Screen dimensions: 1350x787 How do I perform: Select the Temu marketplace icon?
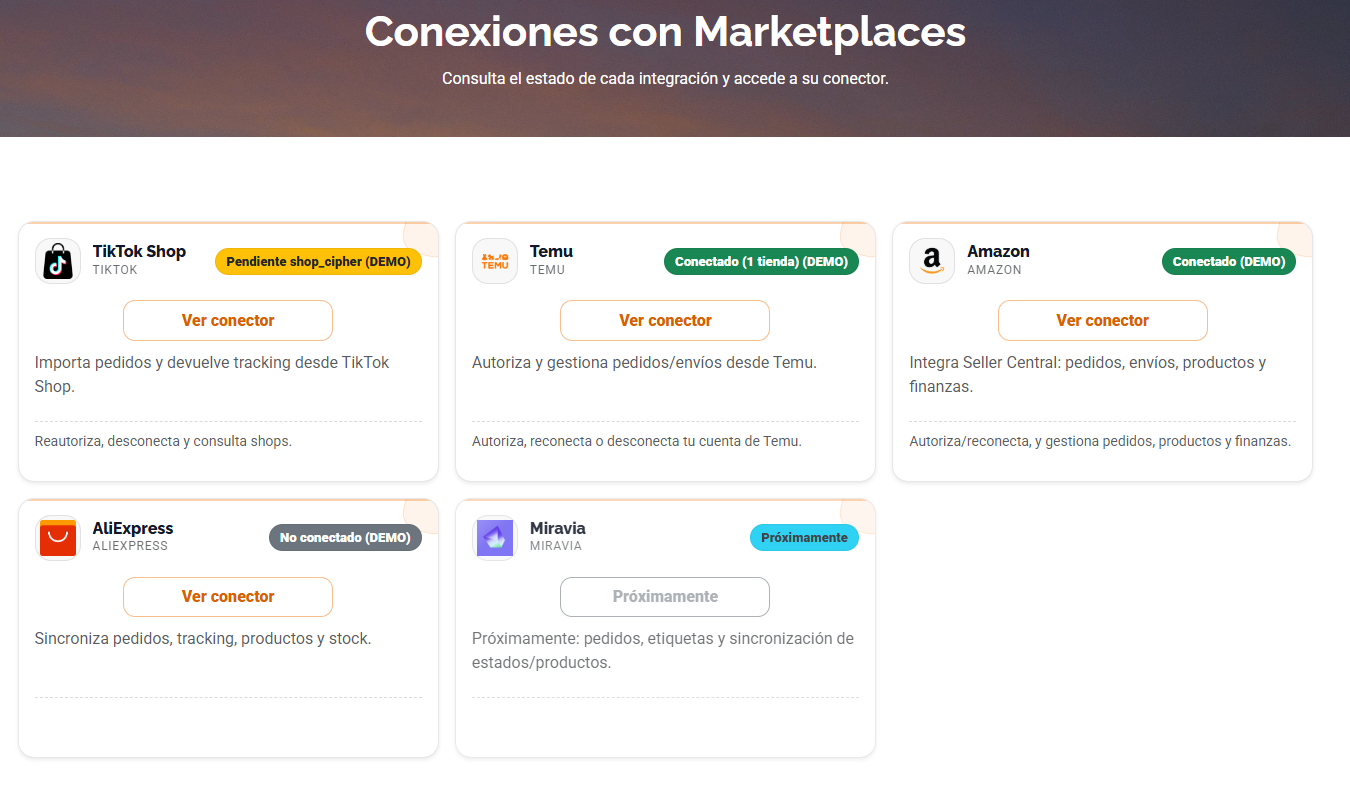[494, 260]
